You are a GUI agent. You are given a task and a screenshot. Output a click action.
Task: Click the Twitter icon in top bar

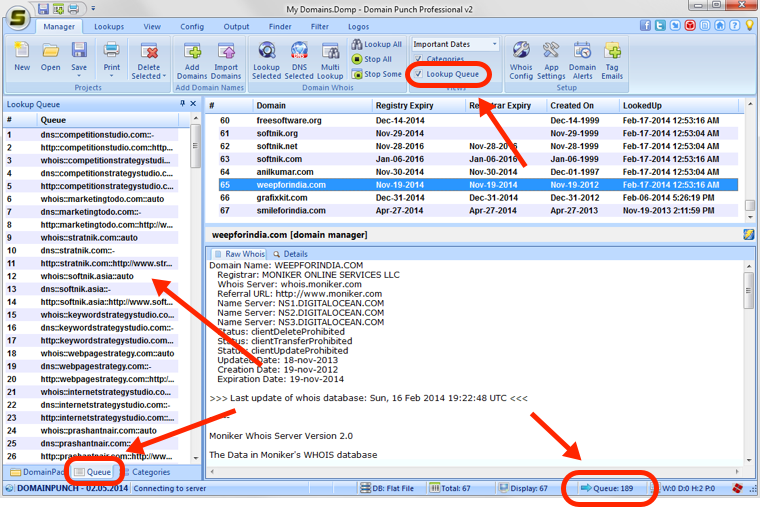660,26
